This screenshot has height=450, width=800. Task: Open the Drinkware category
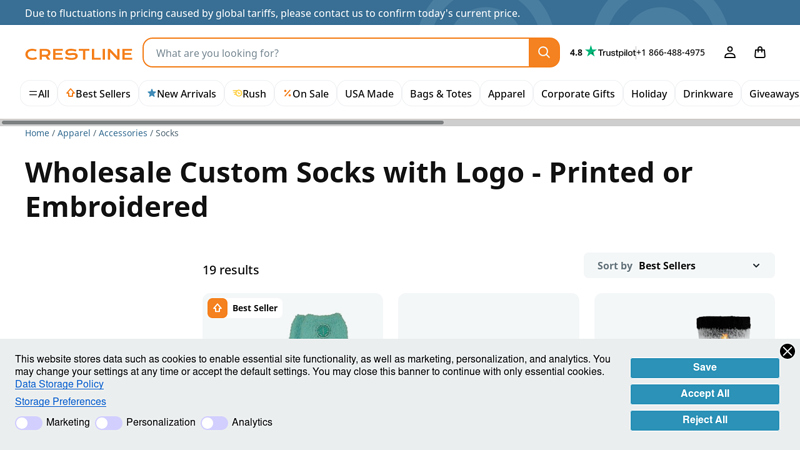(x=708, y=94)
